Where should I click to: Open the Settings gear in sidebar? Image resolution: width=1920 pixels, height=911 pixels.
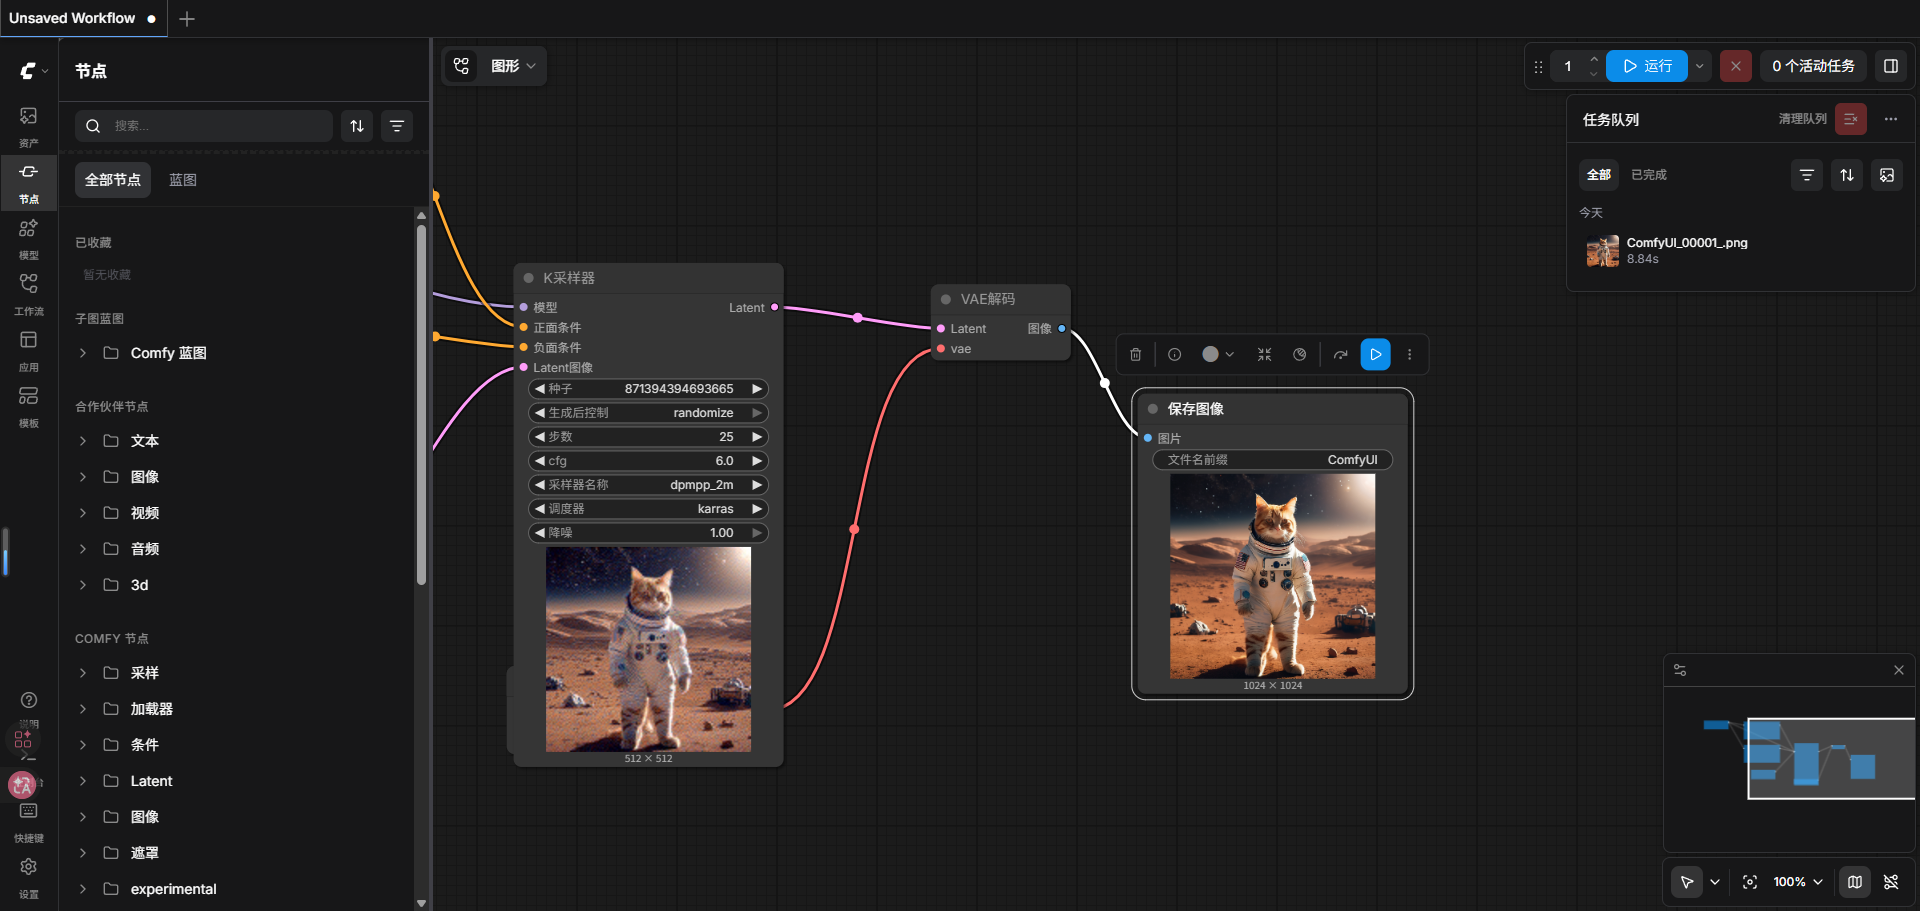tap(29, 873)
